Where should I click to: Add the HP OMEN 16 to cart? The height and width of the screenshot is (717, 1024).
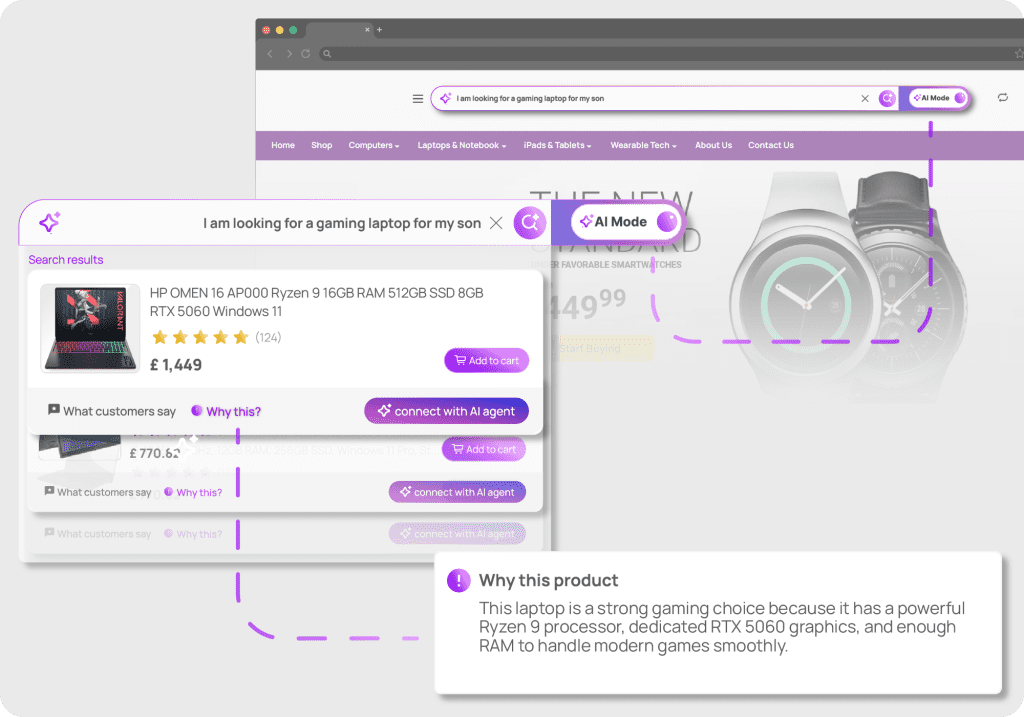point(486,361)
